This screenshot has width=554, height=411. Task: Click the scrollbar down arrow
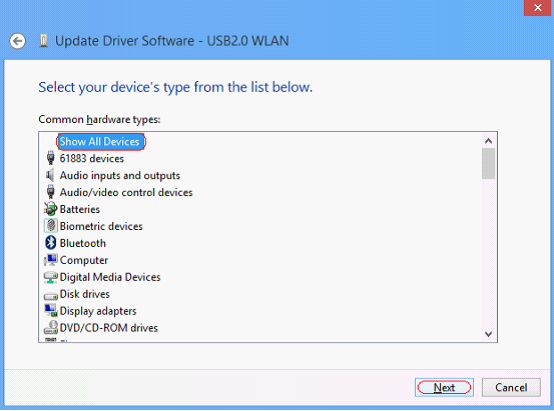click(x=489, y=334)
